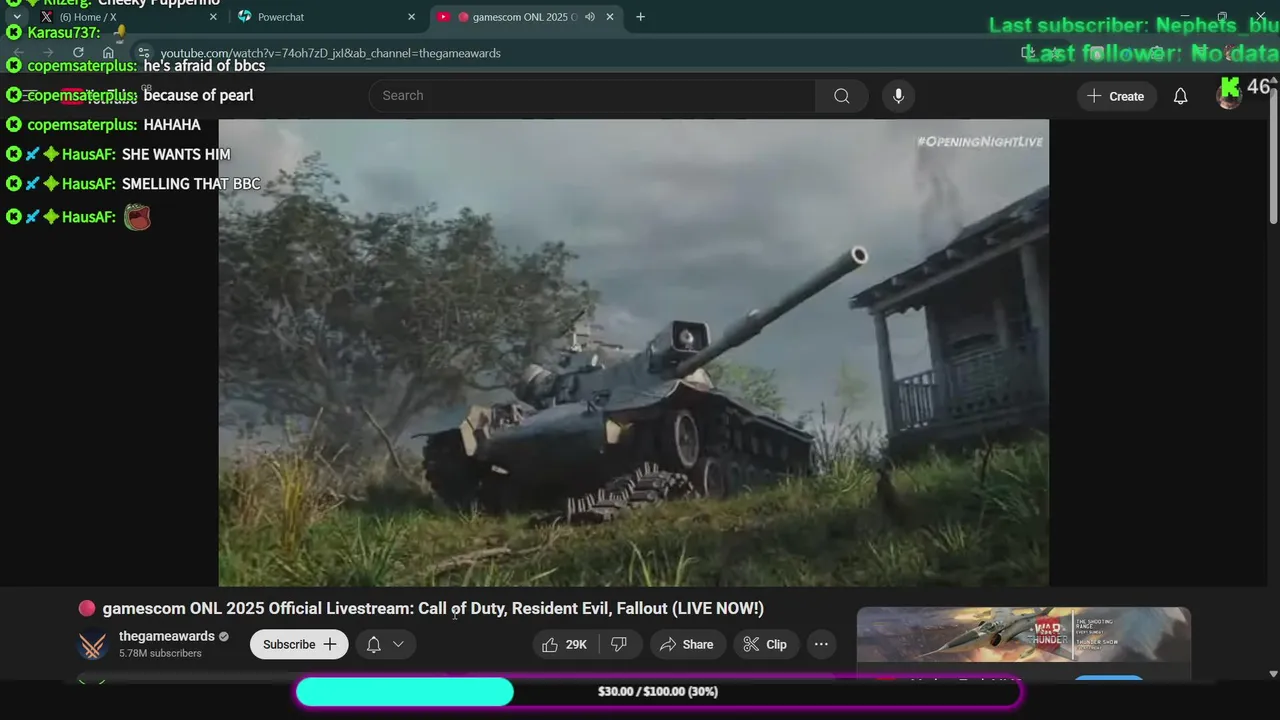Click the Create button
1280x720 pixels.
pos(1116,96)
